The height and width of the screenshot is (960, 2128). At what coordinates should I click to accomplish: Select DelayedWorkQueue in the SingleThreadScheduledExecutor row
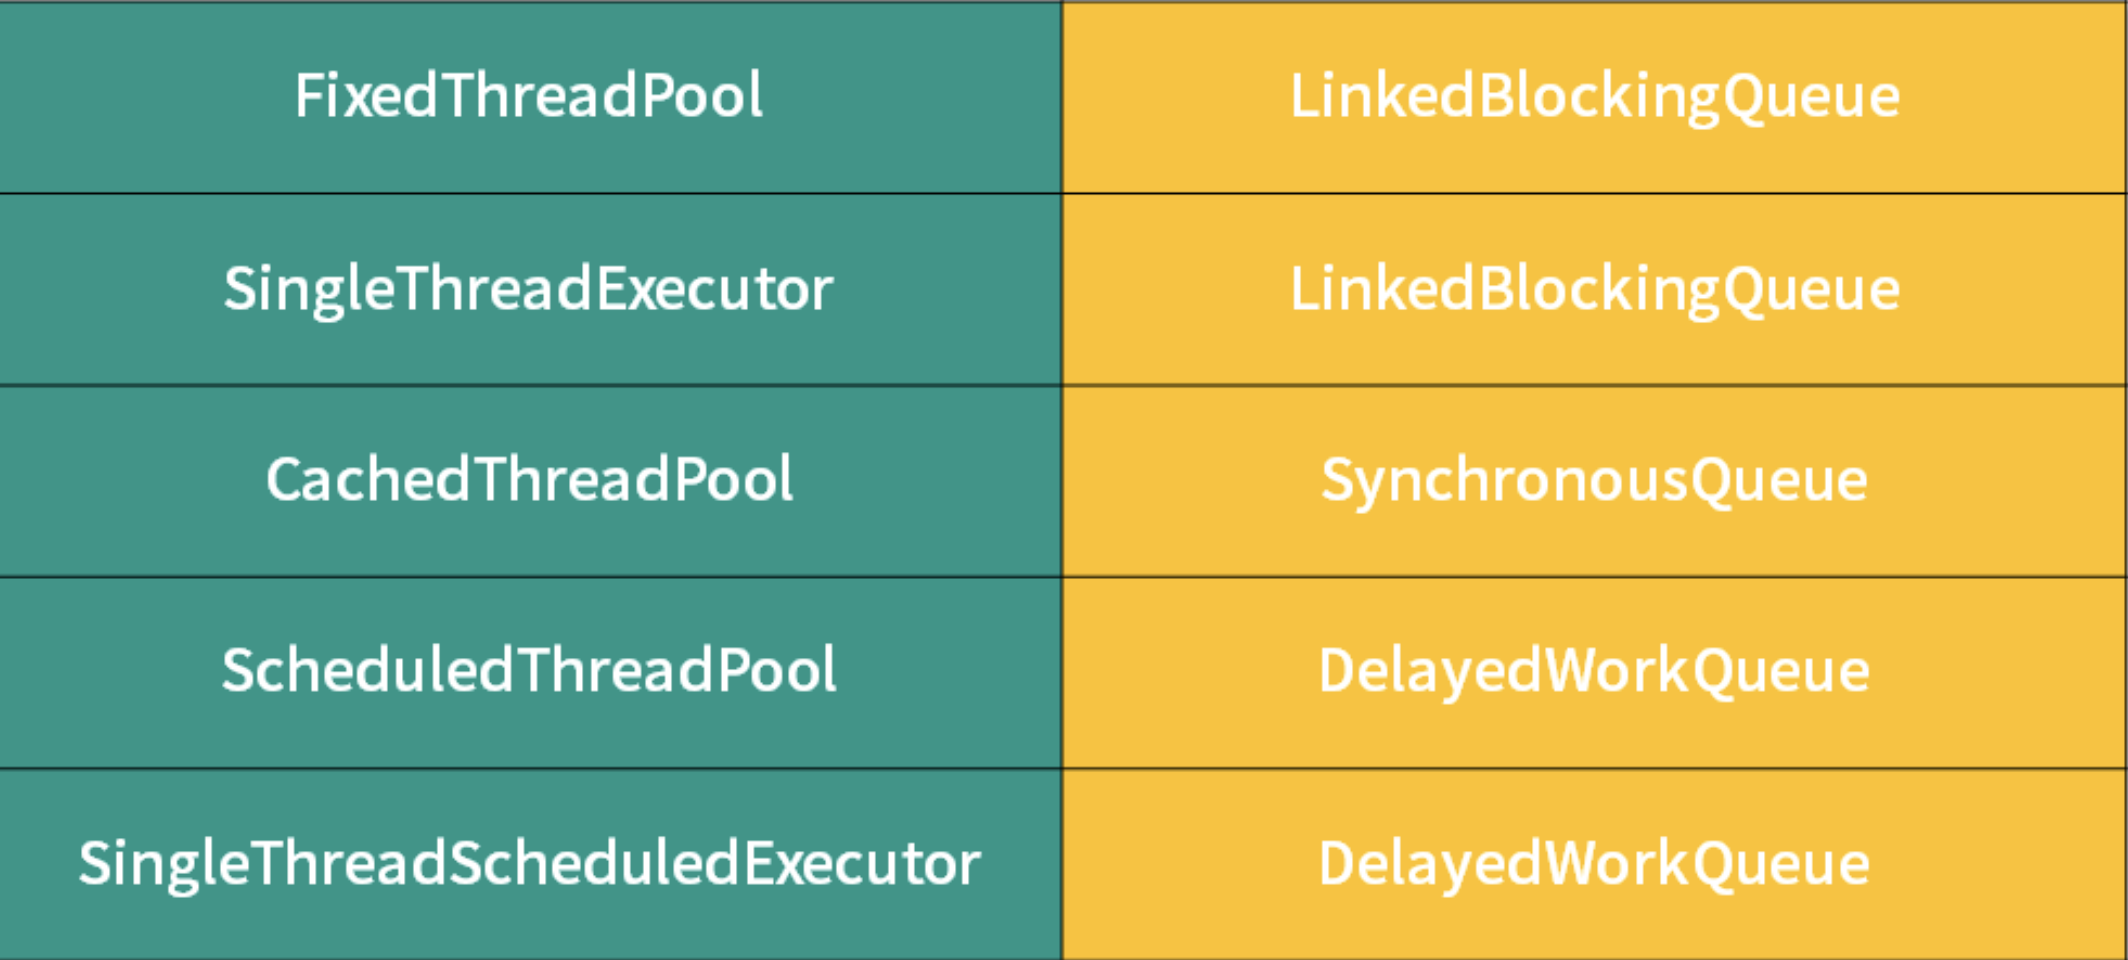[1595, 865]
